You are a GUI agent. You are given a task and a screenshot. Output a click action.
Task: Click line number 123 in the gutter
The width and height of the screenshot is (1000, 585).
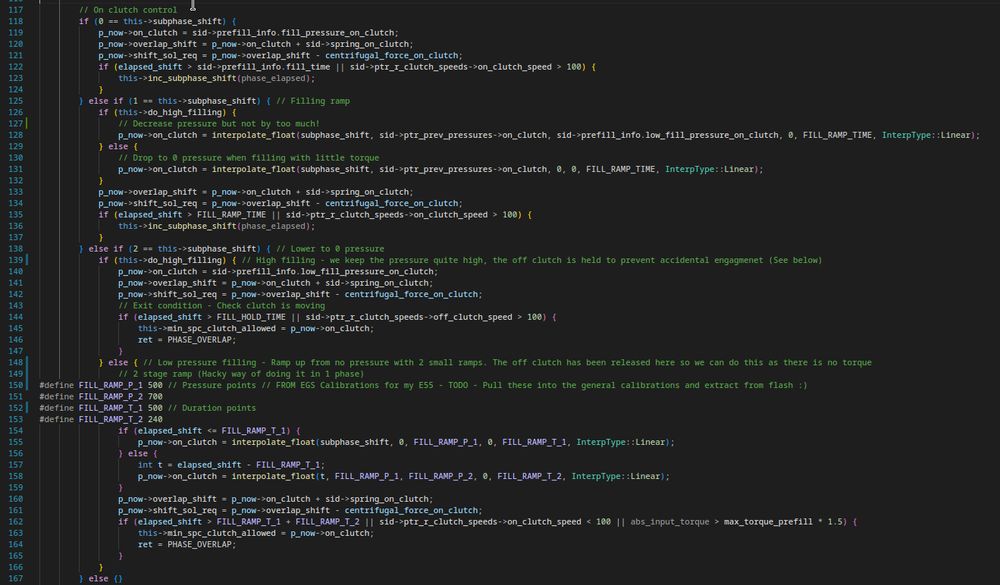click(15, 78)
